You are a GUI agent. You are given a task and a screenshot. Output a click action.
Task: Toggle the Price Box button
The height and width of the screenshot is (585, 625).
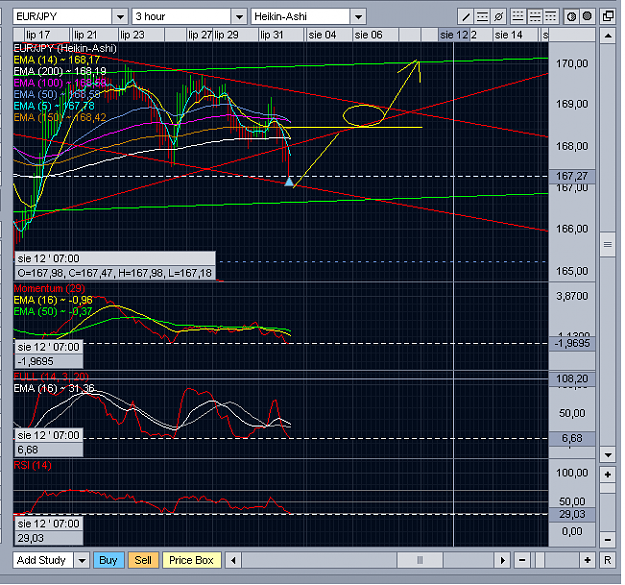coord(191,560)
